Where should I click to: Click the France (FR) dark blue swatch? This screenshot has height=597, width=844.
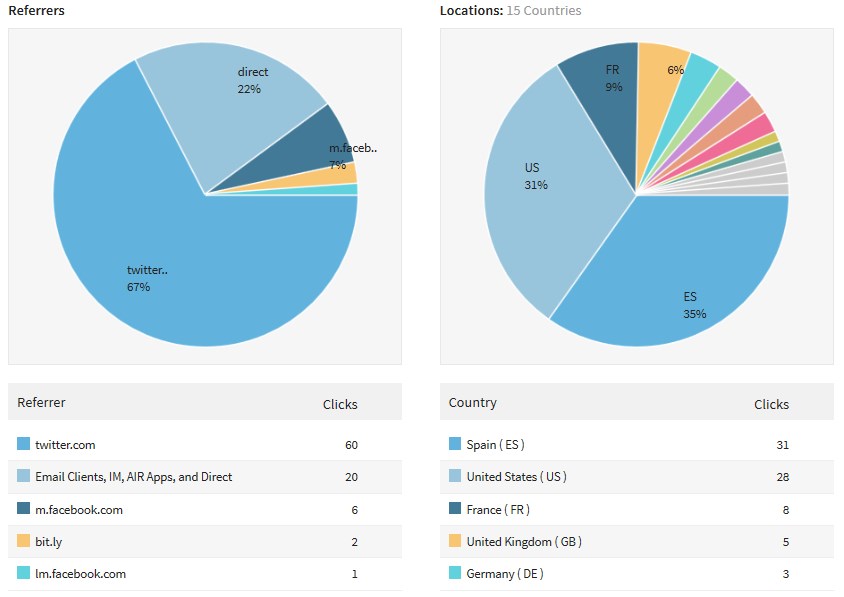(455, 509)
